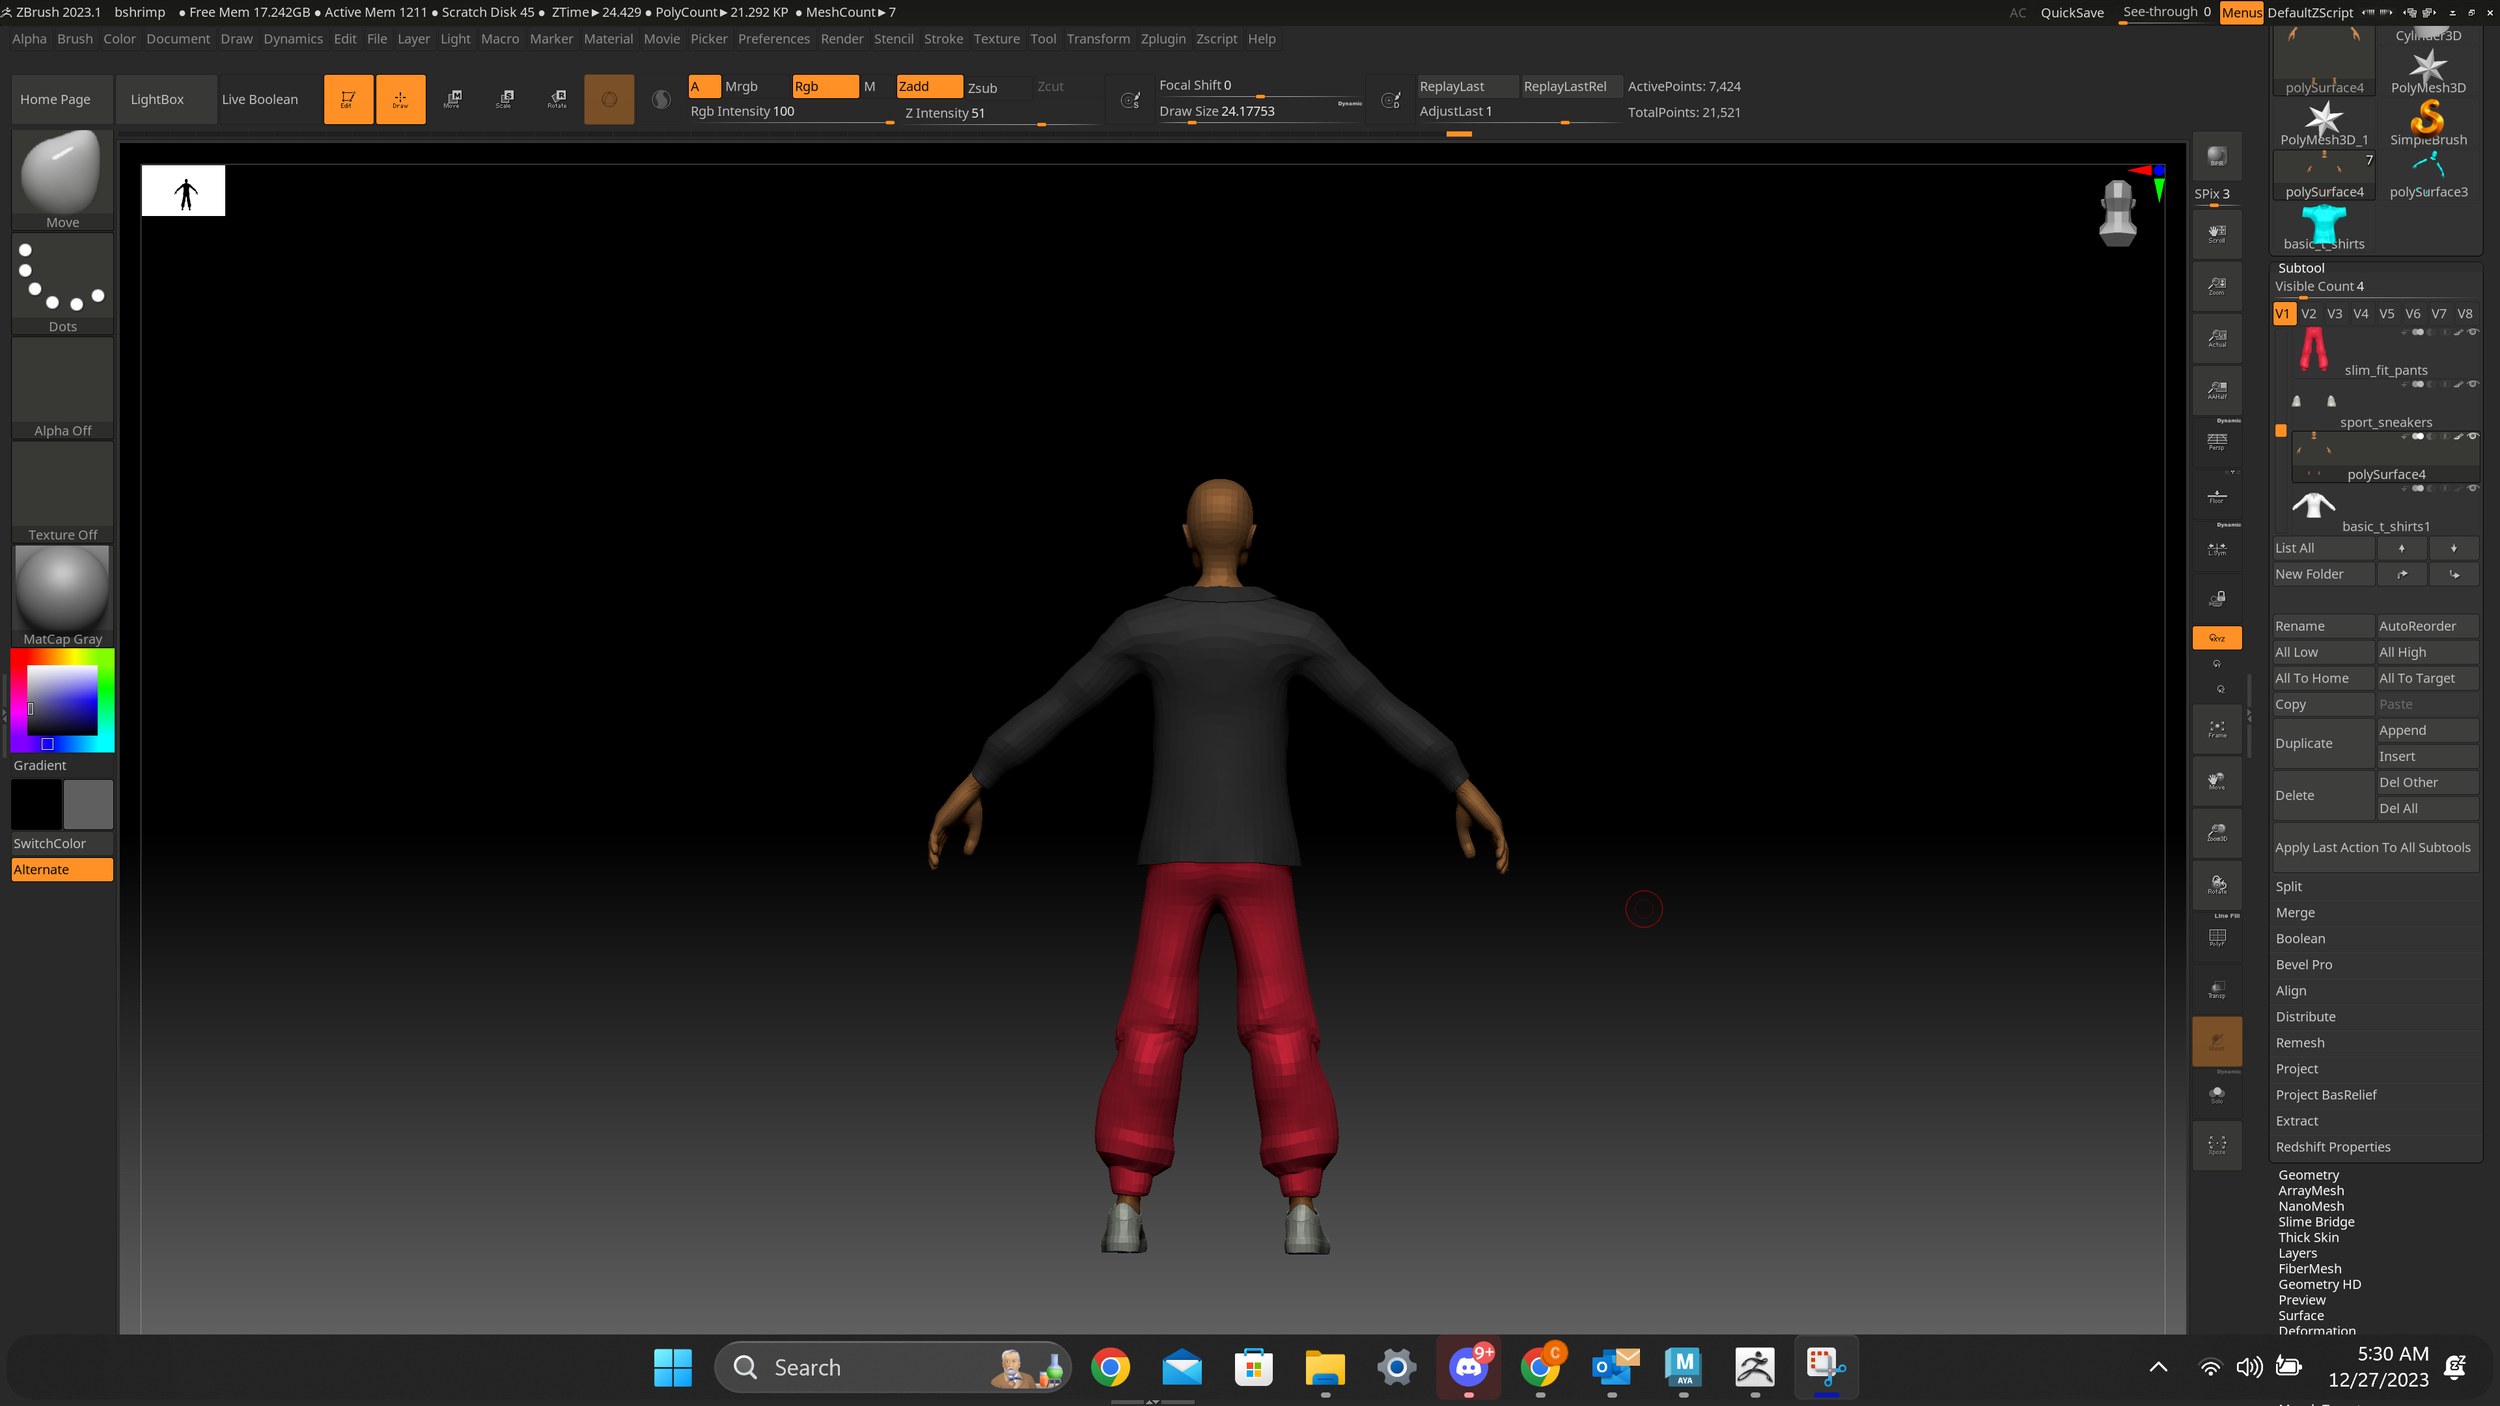Click the Move view icon in right shelf

pos(2216,782)
